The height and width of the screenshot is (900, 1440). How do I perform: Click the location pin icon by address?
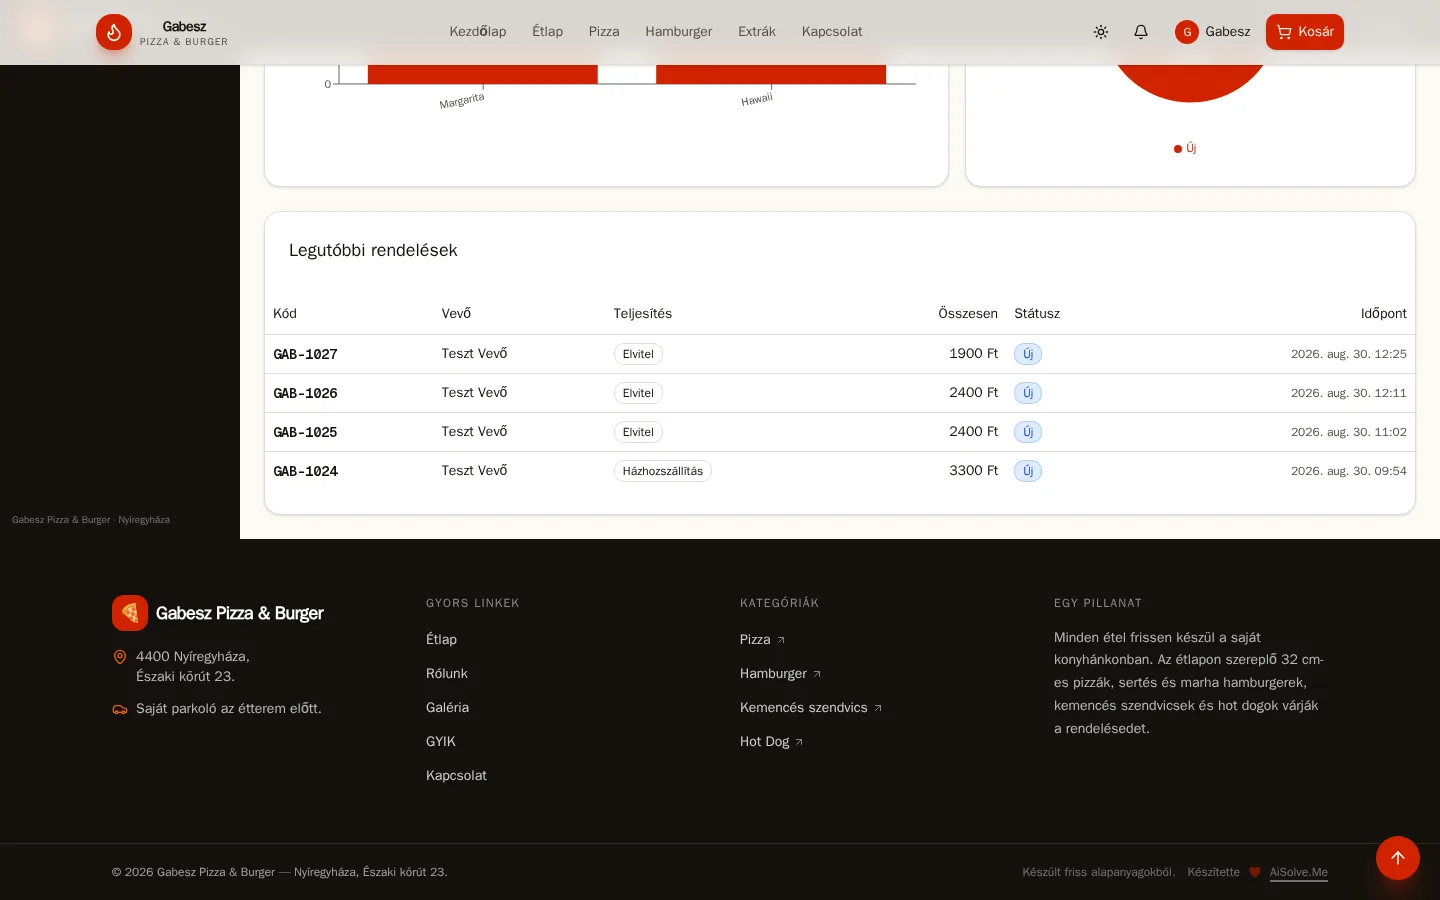coord(120,657)
